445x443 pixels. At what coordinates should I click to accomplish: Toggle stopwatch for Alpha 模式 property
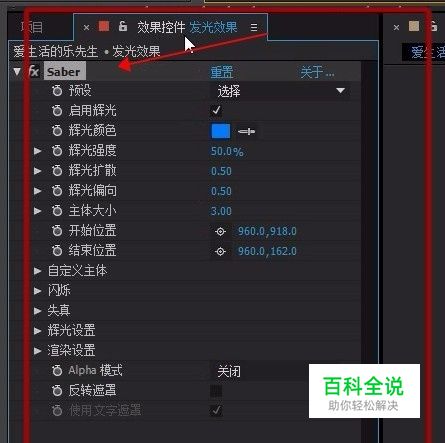pos(57,370)
